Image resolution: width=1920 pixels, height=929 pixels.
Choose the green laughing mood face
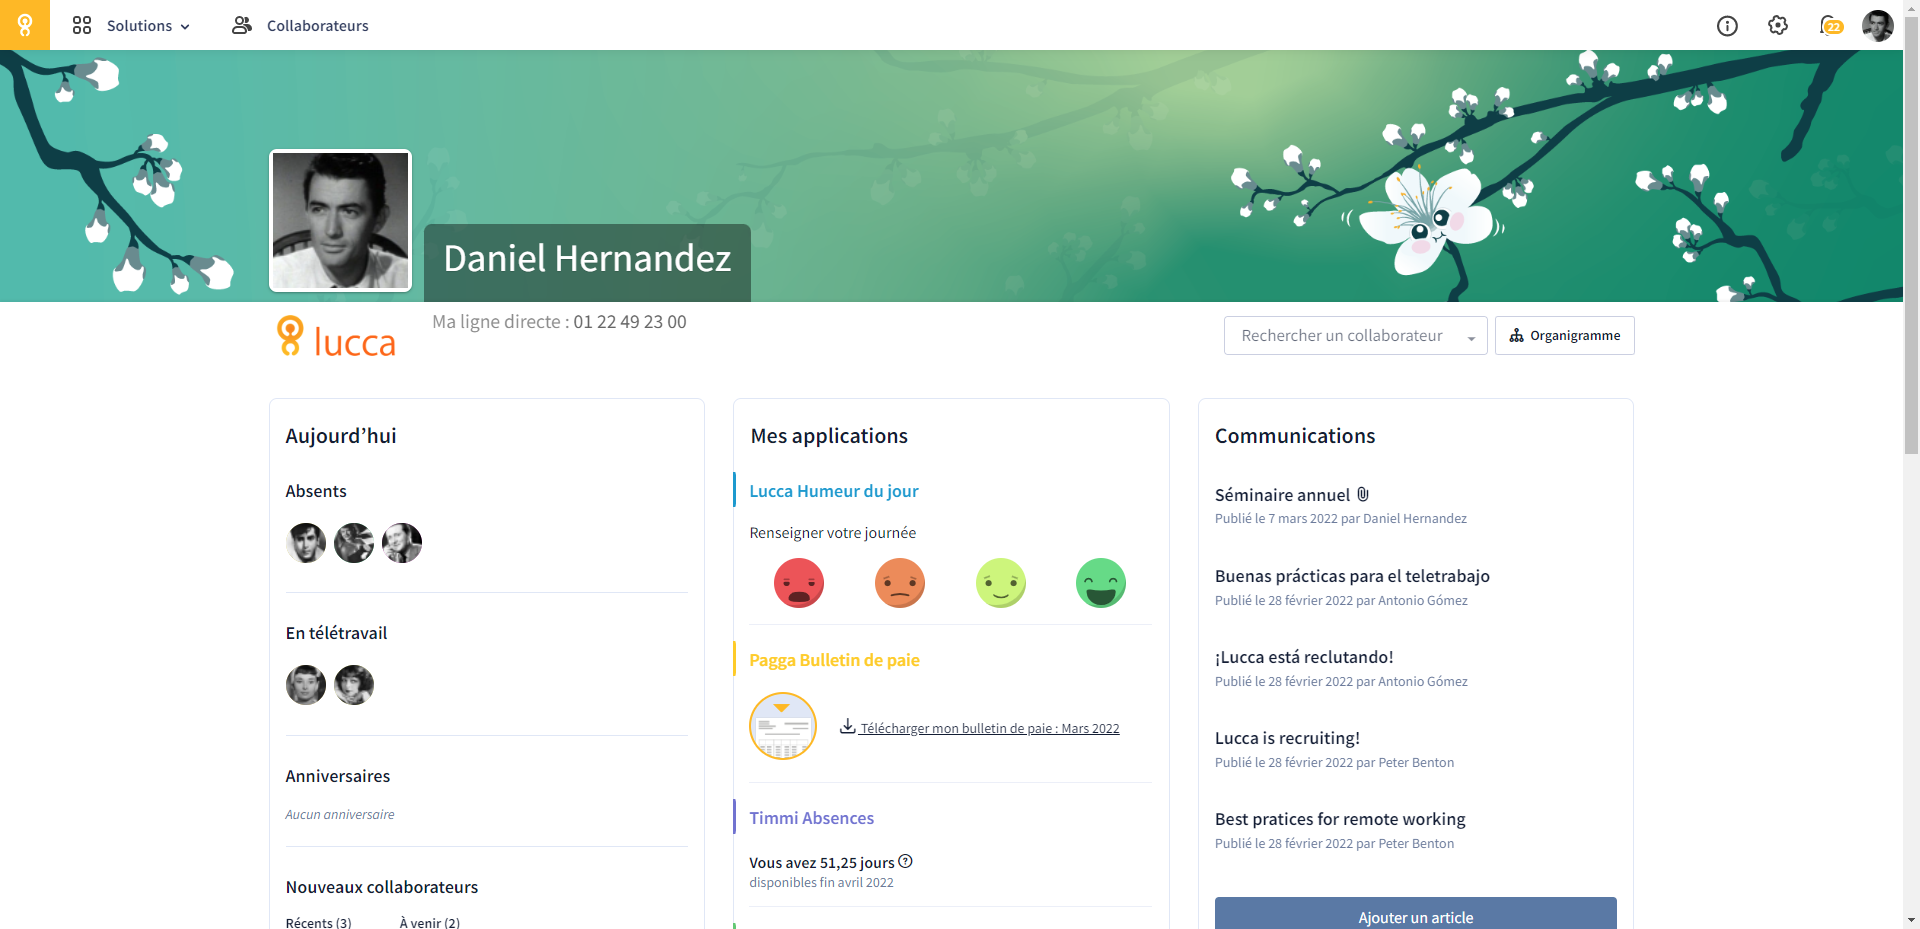click(1101, 583)
